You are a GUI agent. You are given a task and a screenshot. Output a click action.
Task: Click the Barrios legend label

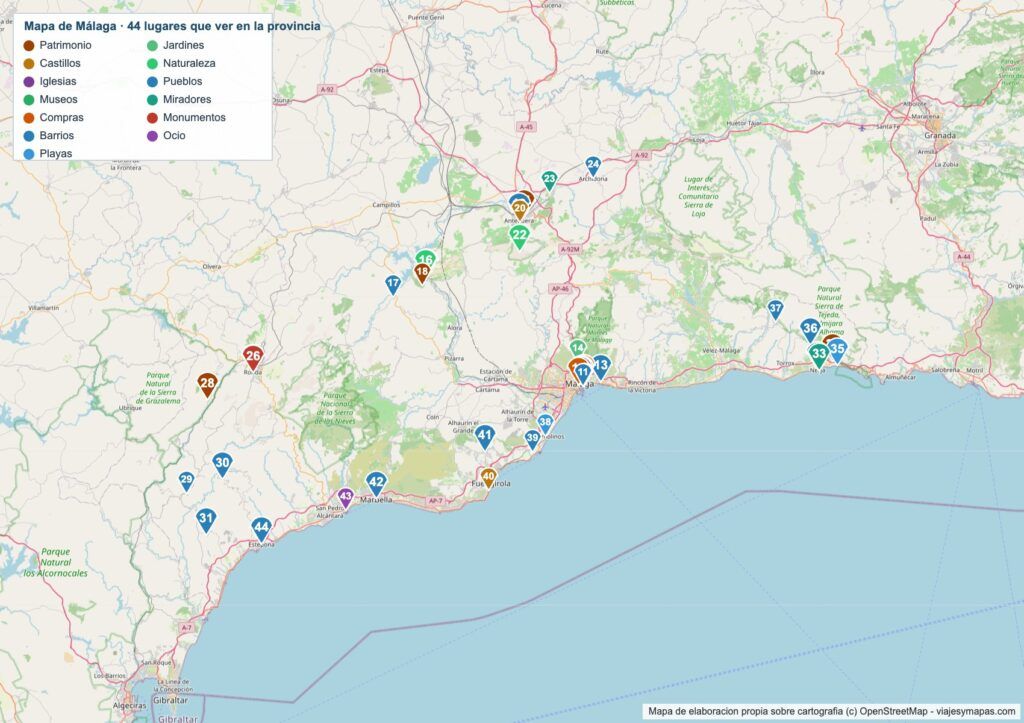pyautogui.click(x=56, y=136)
